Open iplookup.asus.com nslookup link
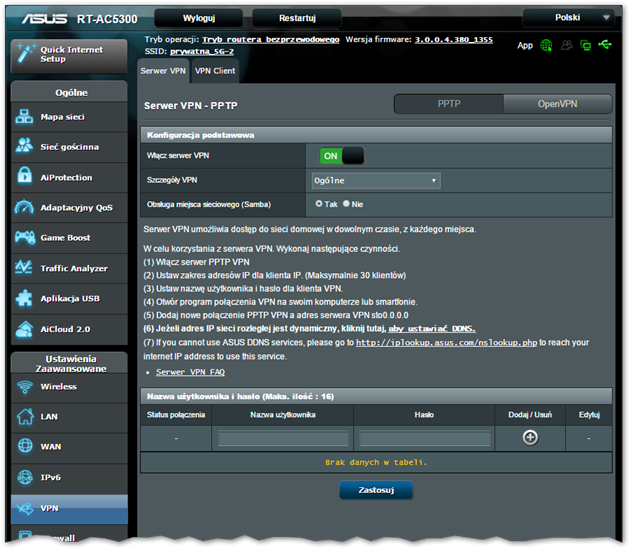Viewport: 630px width, 550px height. [446, 343]
